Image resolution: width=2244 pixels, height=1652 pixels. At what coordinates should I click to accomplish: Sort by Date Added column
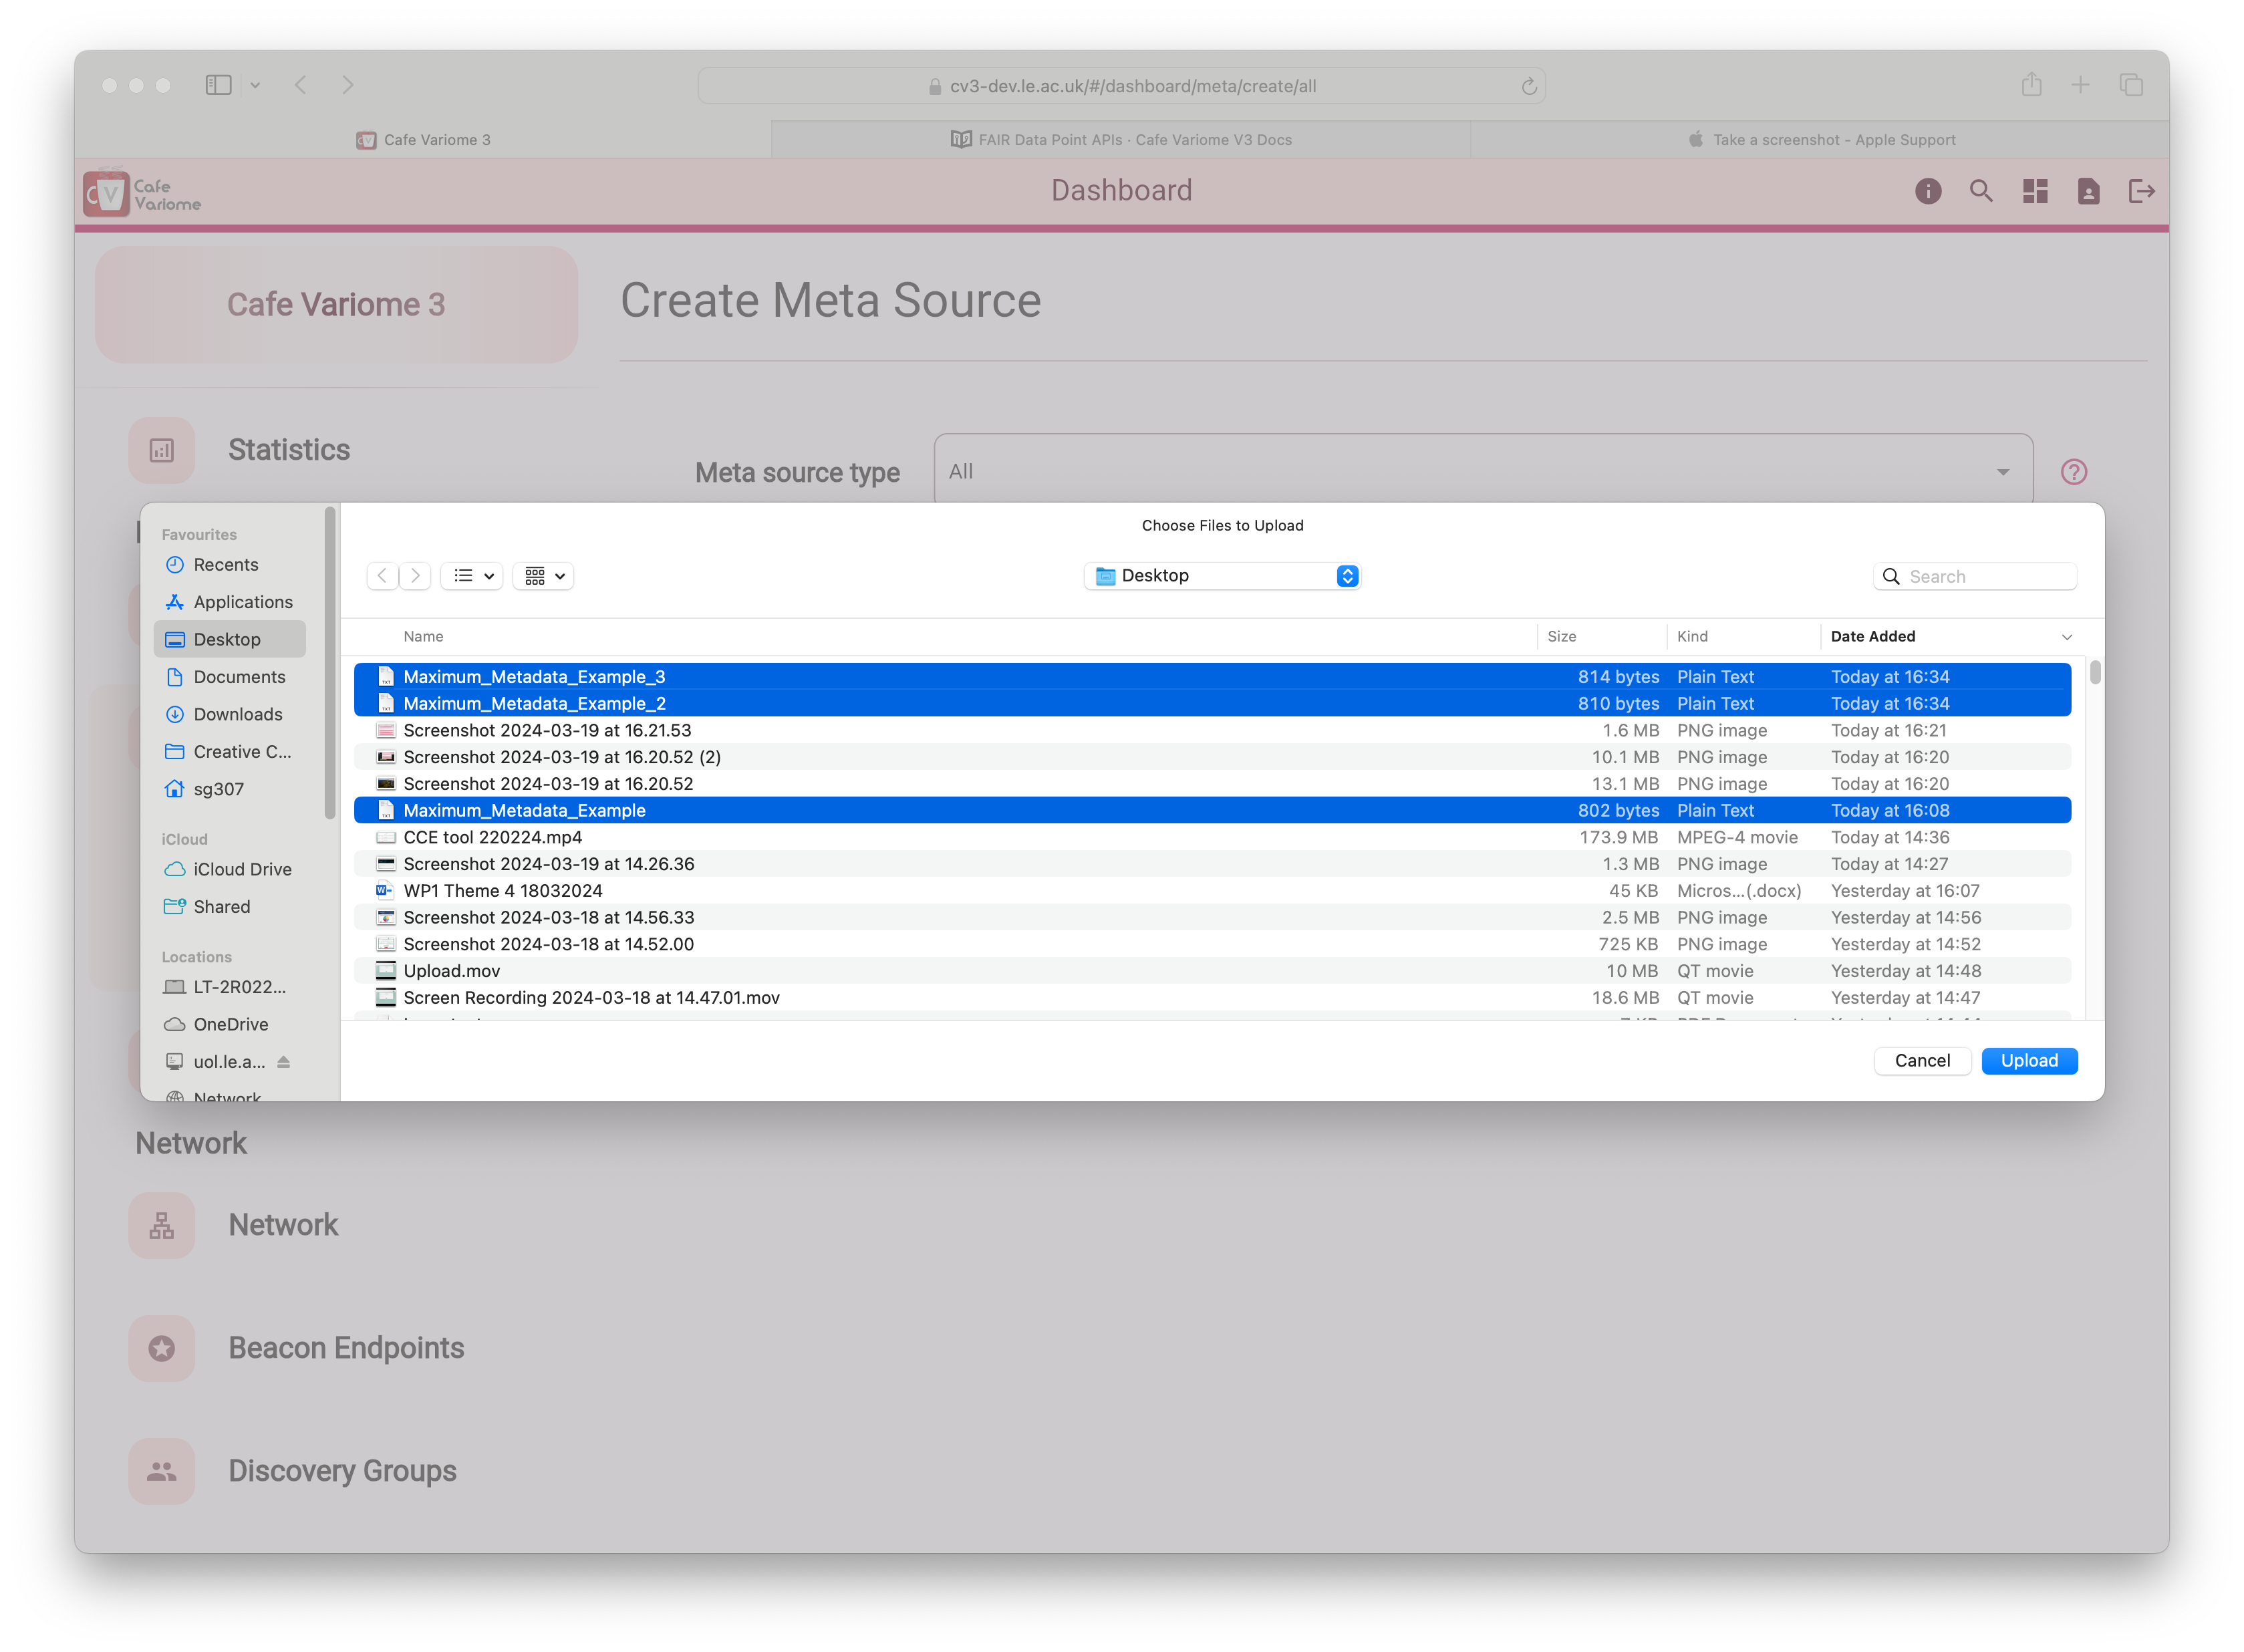pos(1872,637)
